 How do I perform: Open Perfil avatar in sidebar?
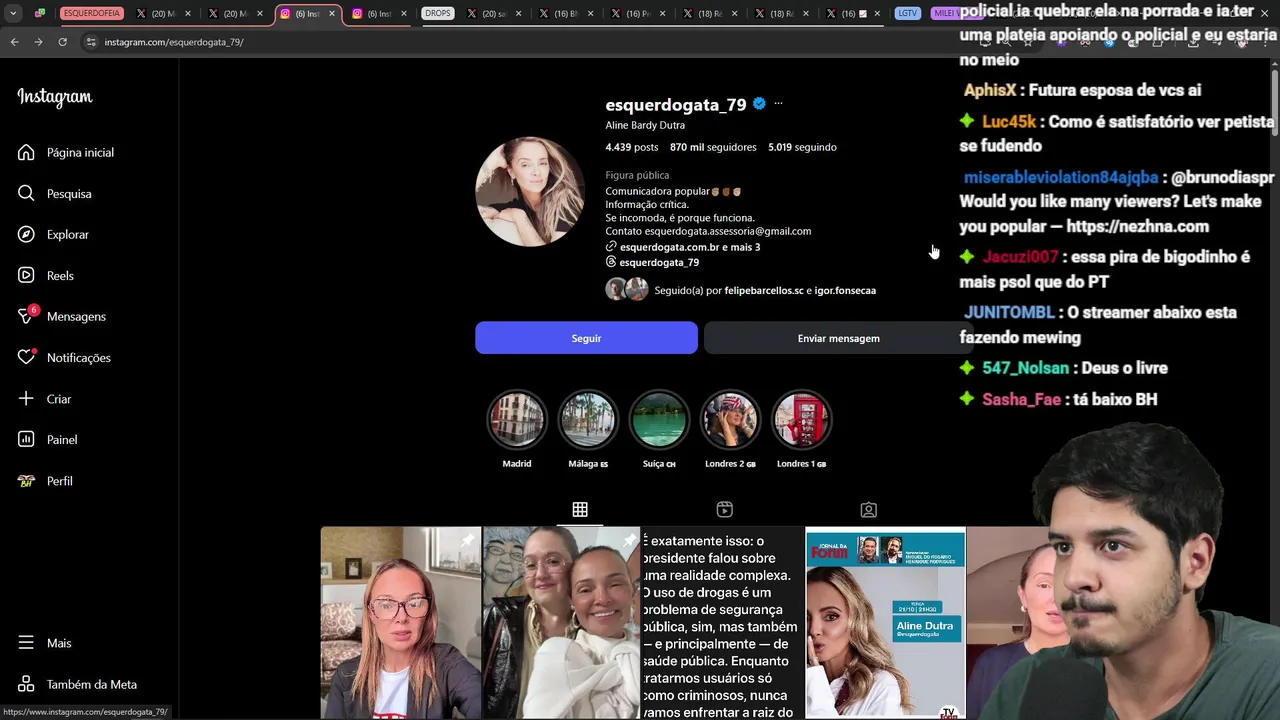[x=26, y=480]
